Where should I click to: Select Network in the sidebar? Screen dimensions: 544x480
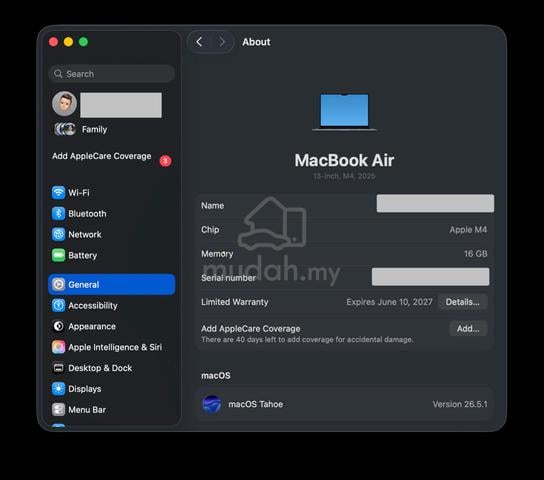[x=112, y=234]
